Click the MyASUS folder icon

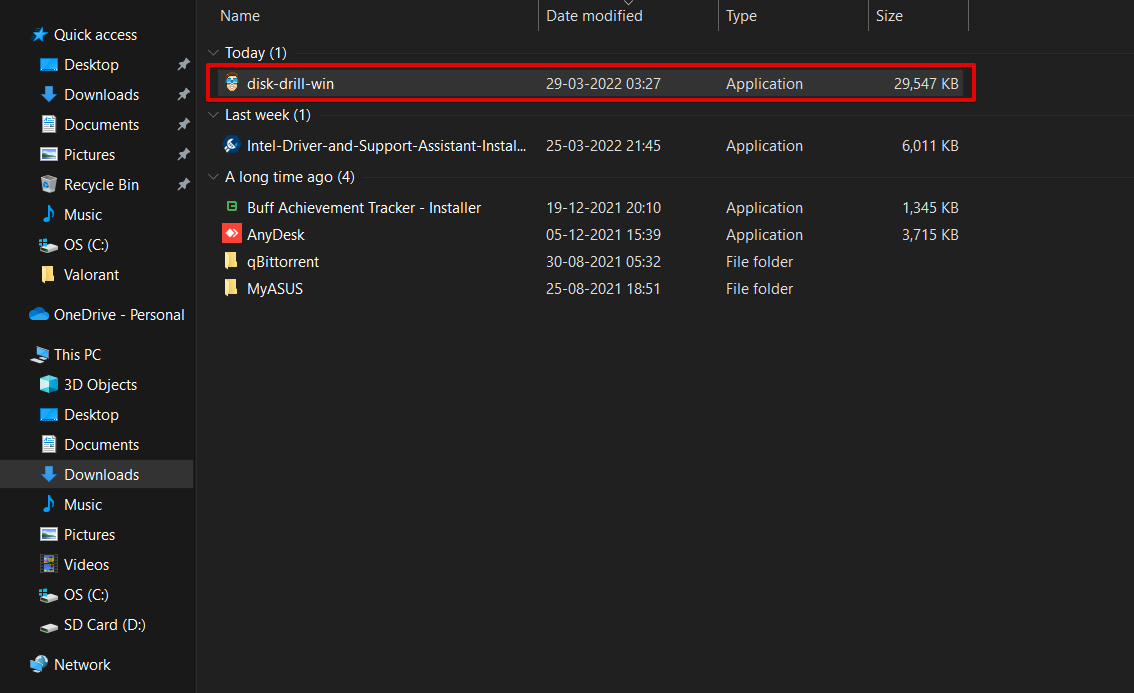point(231,288)
